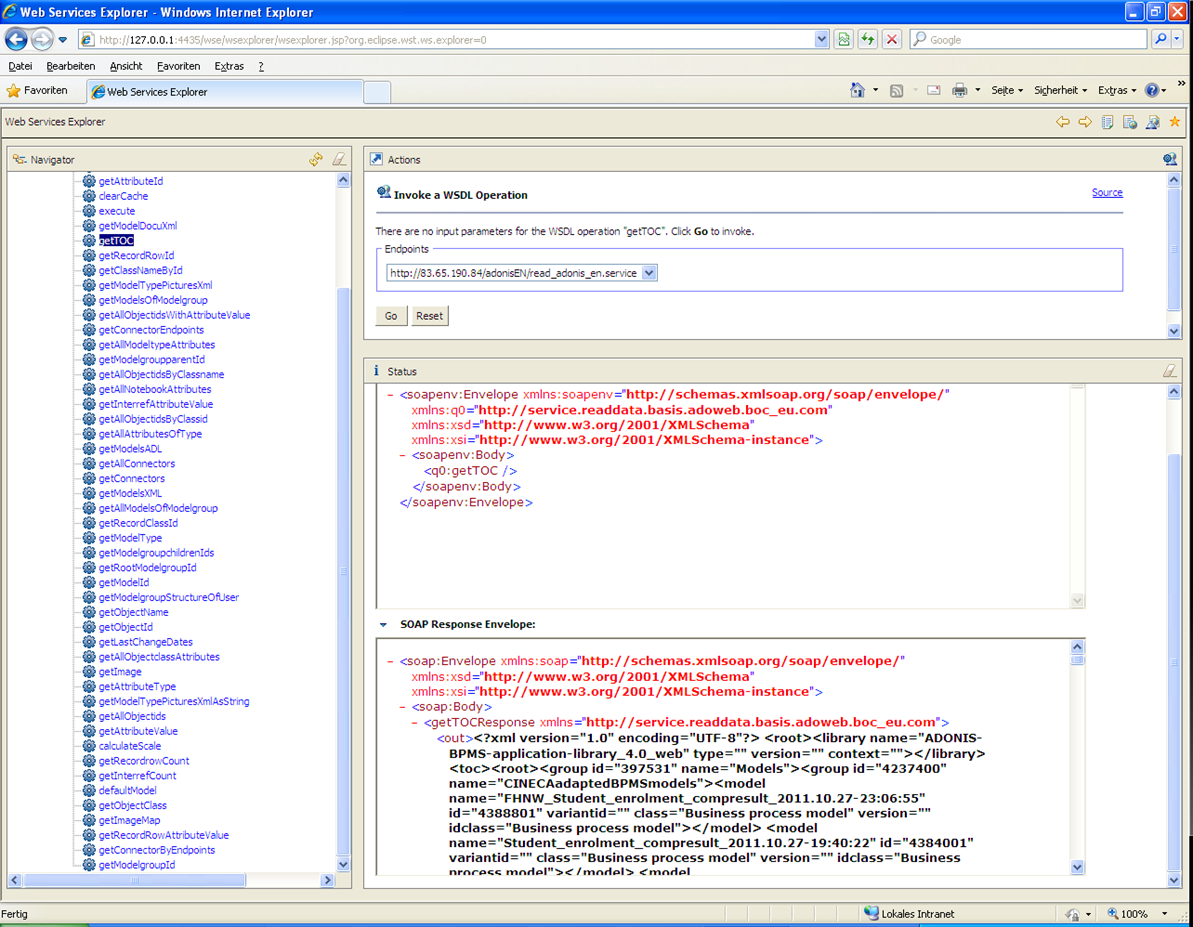1193x927 pixels.
Task: Click the Help question mark icon
Action: pyautogui.click(x=1152, y=91)
